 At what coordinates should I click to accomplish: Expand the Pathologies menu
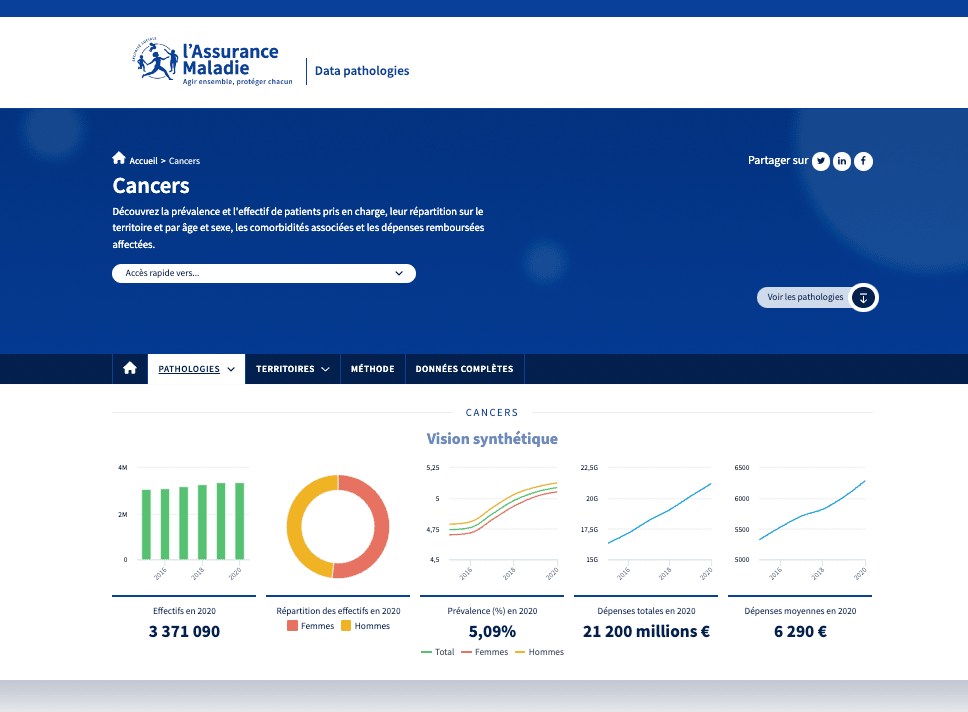[x=196, y=369]
